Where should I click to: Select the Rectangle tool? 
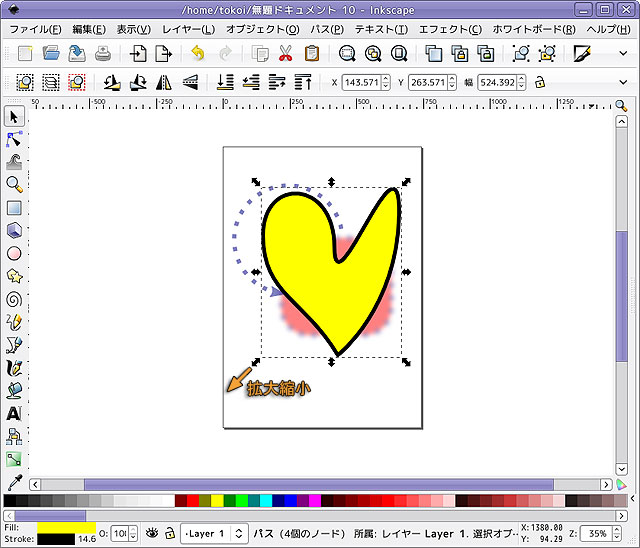[x=14, y=208]
